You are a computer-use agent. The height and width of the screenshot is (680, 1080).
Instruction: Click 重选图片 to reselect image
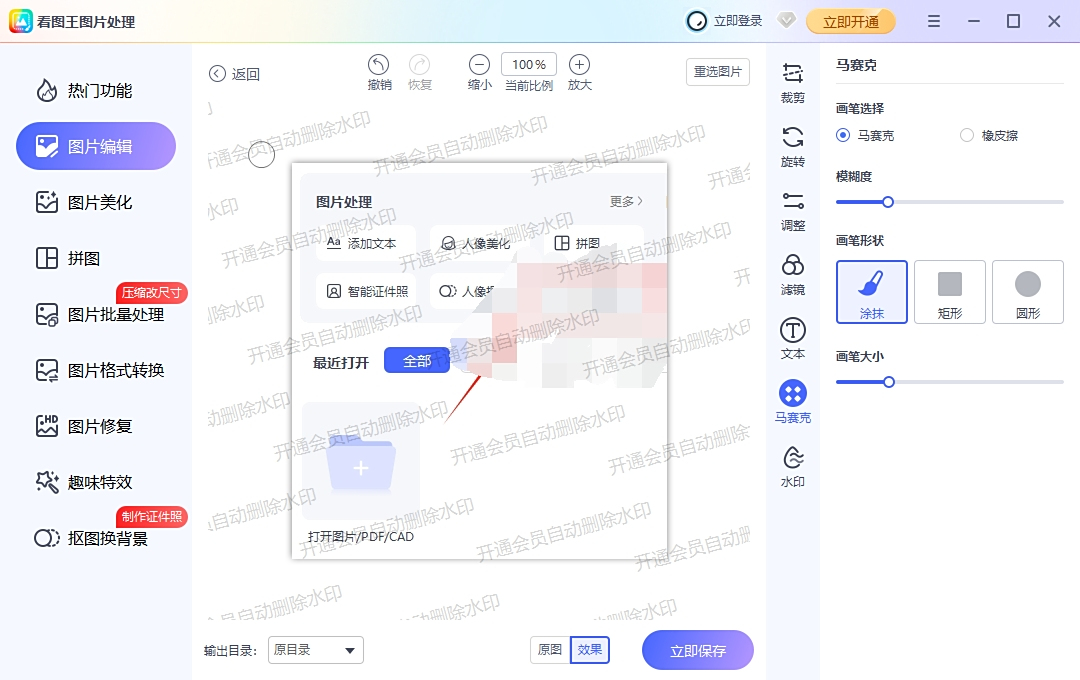tap(717, 72)
